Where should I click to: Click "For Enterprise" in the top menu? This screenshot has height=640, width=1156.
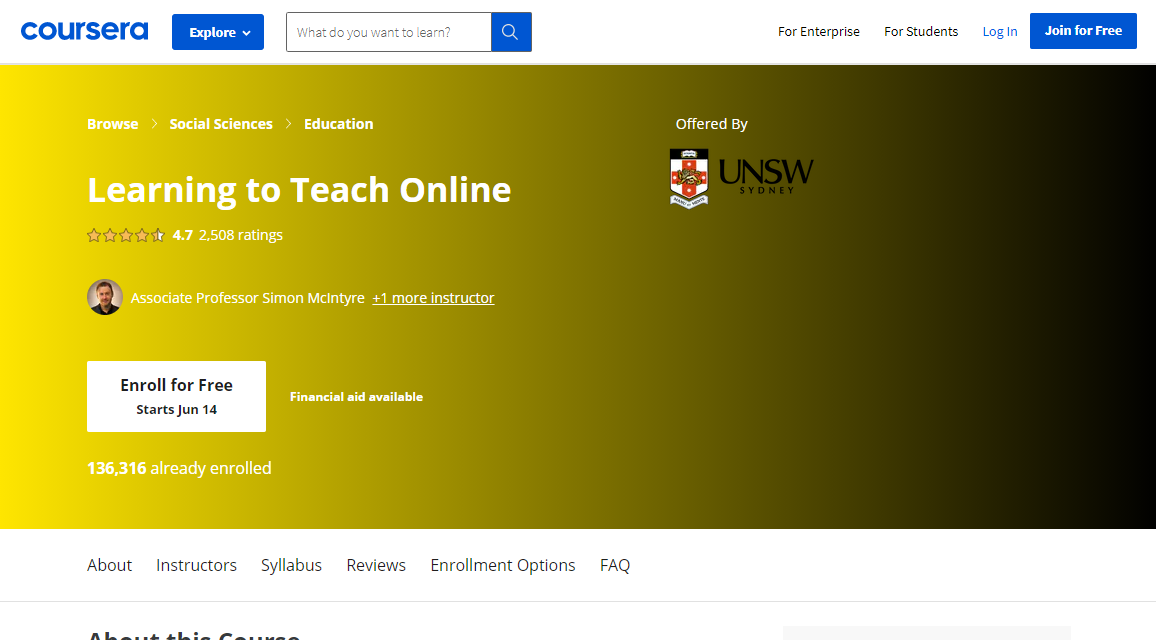[x=818, y=31]
